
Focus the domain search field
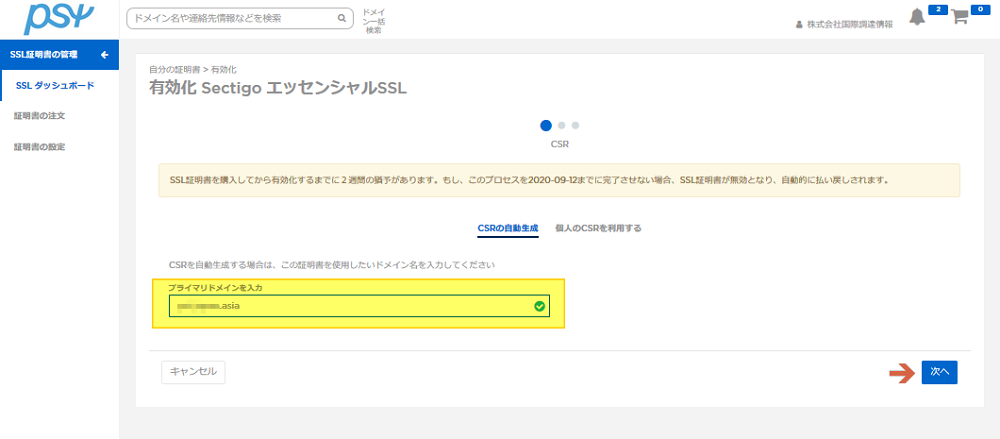240,19
